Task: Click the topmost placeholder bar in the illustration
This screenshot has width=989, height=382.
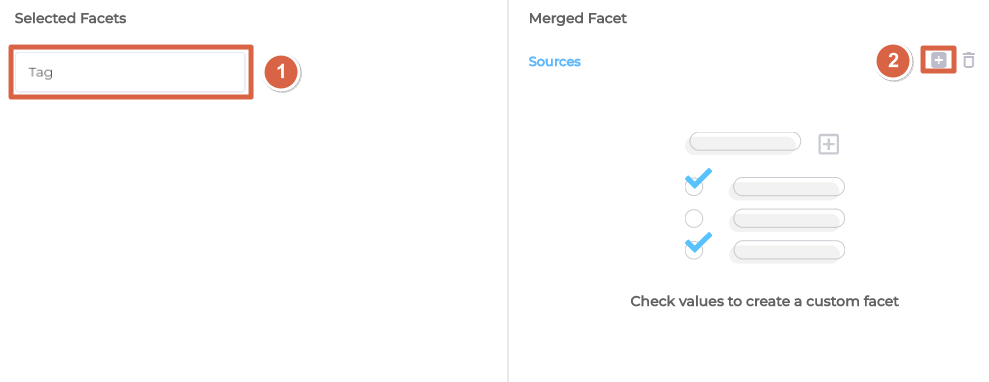Action: tap(744, 142)
